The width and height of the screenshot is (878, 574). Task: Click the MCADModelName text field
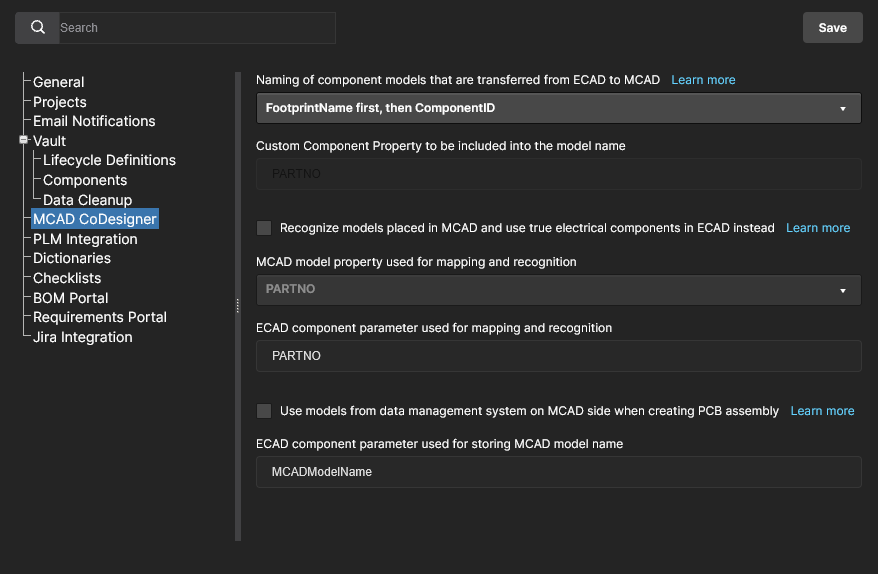pyautogui.click(x=558, y=472)
